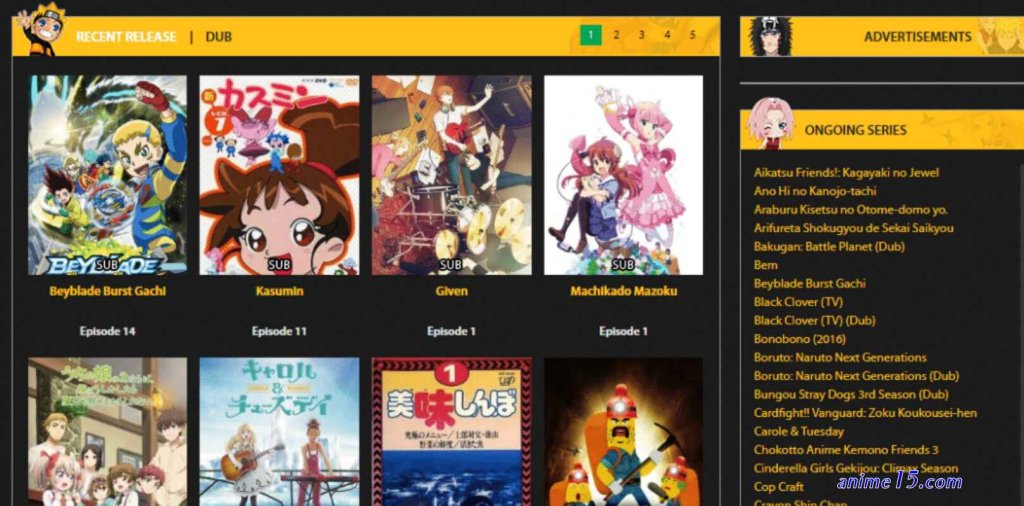
Task: Open the Beyblade Burst Gachi poster thumbnail
Action: tap(107, 175)
